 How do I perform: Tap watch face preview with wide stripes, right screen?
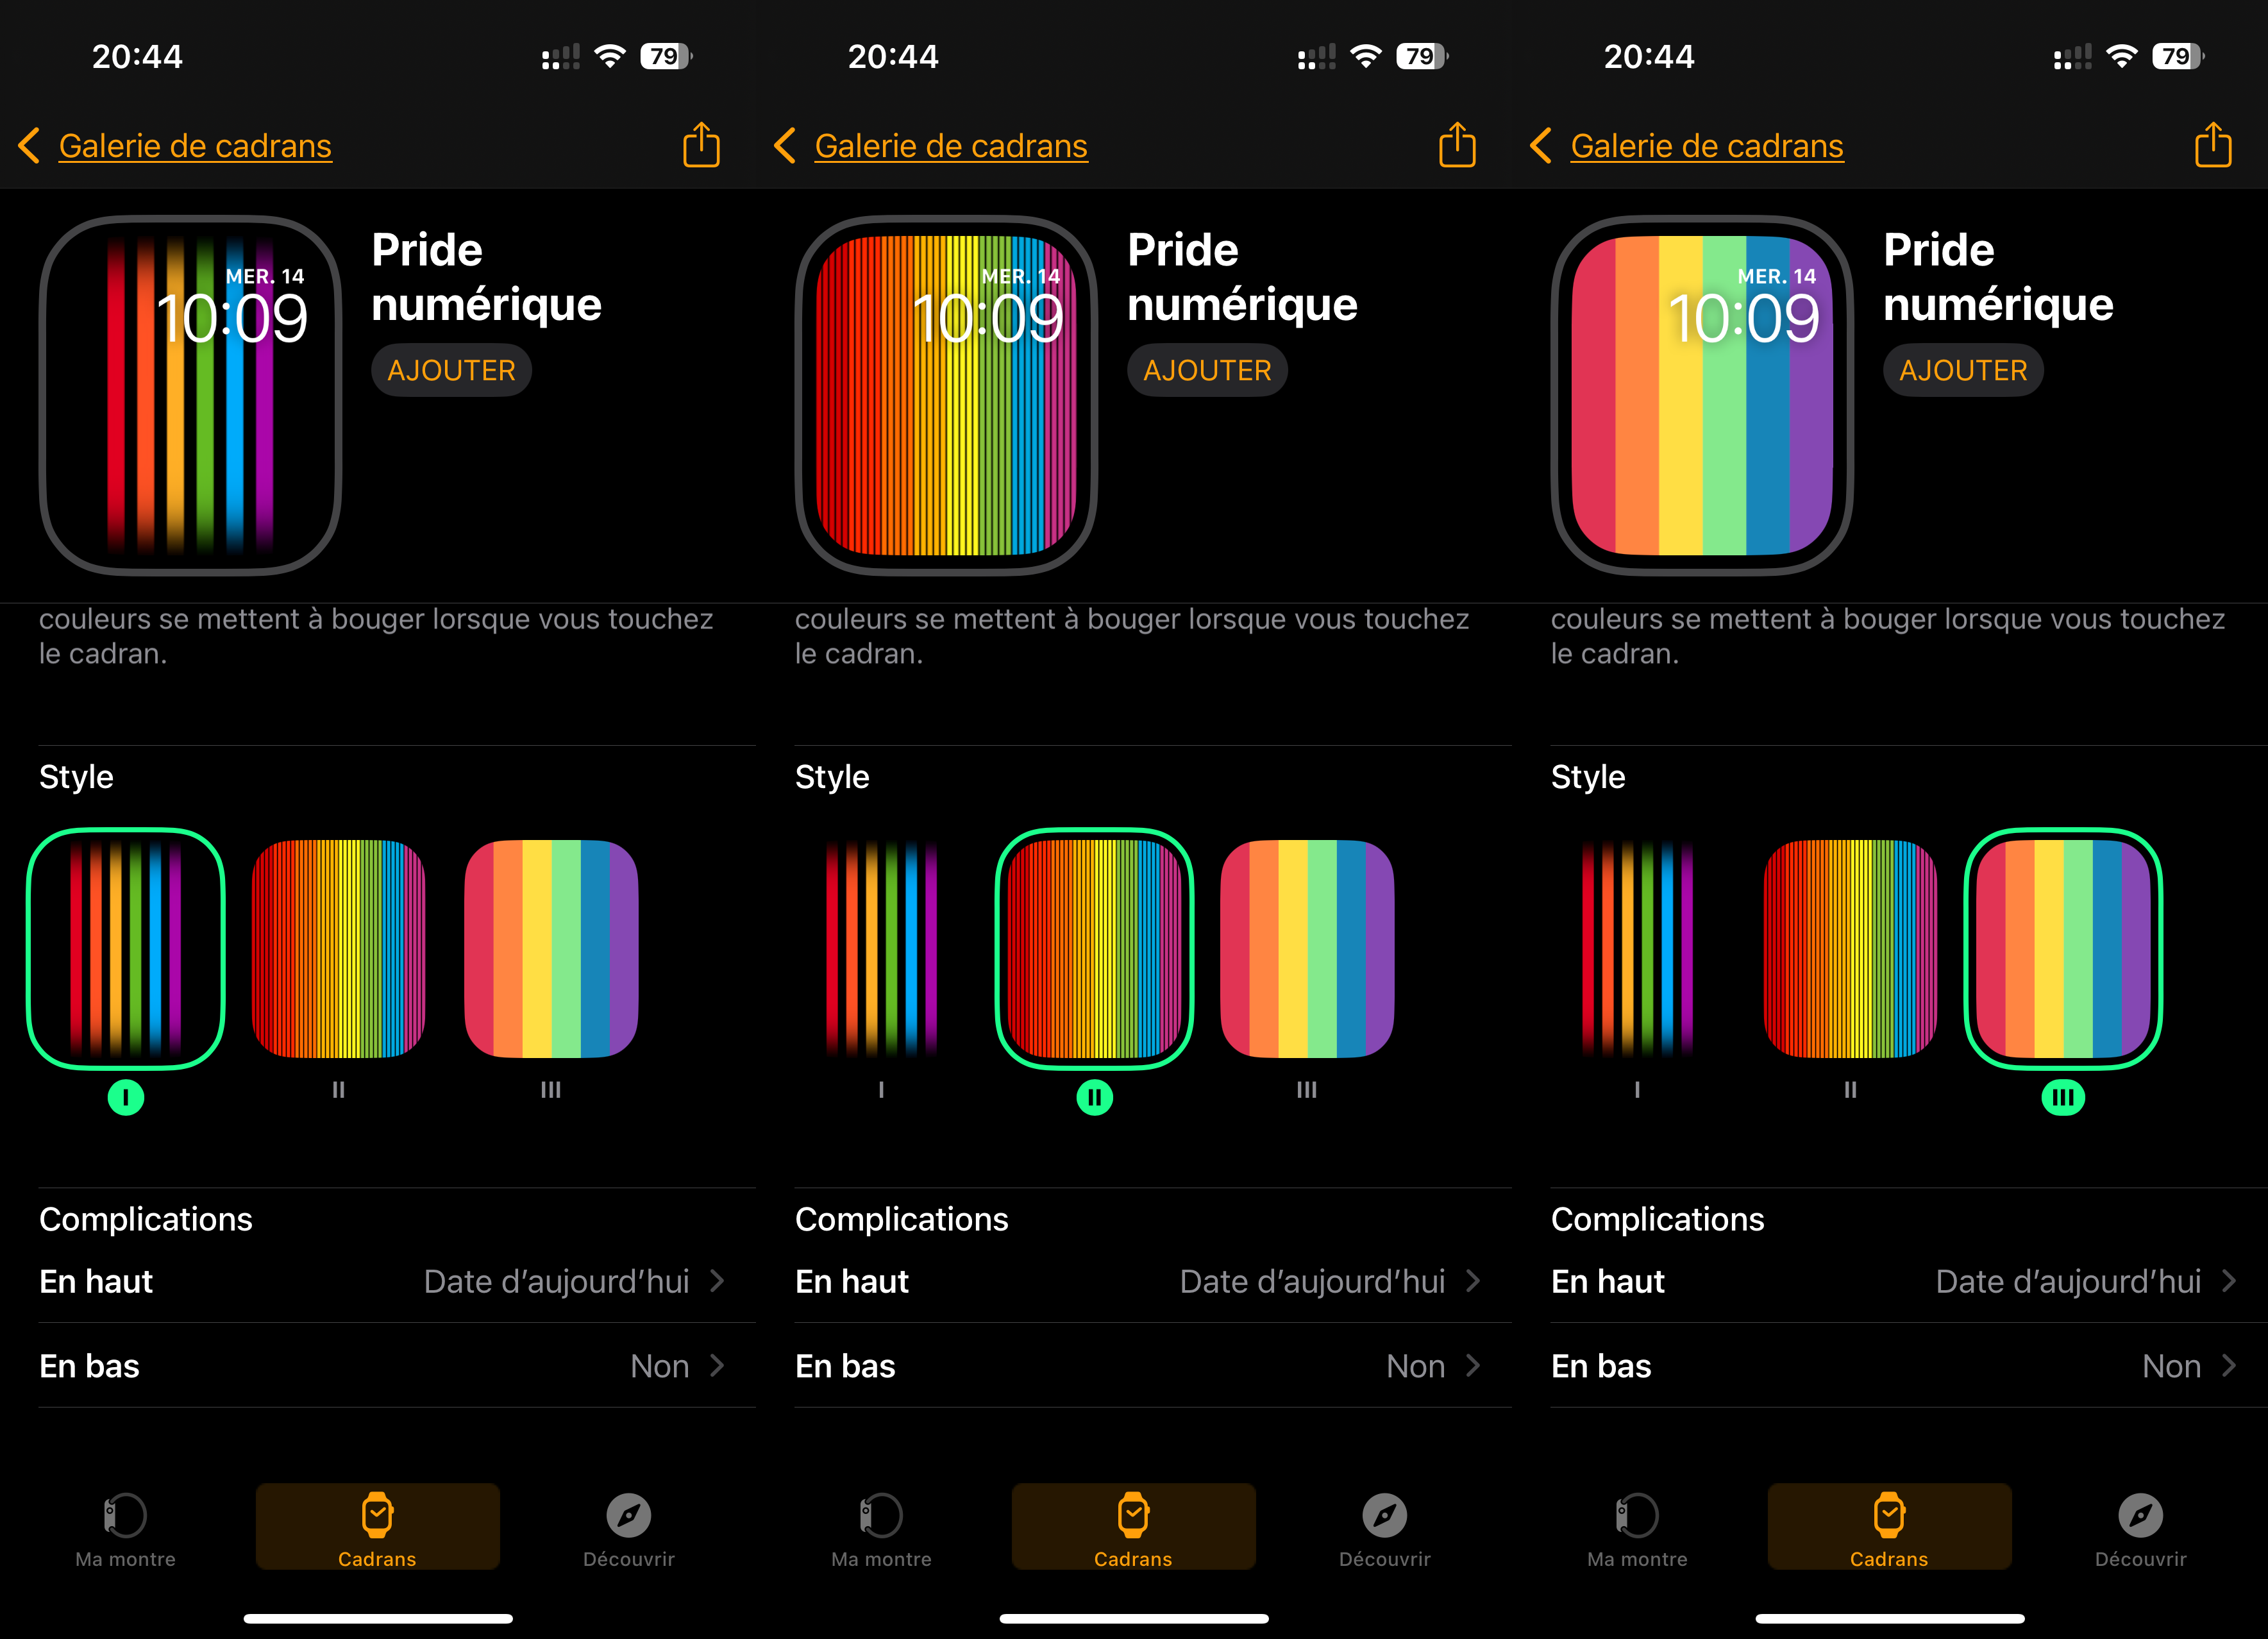pos(1702,395)
